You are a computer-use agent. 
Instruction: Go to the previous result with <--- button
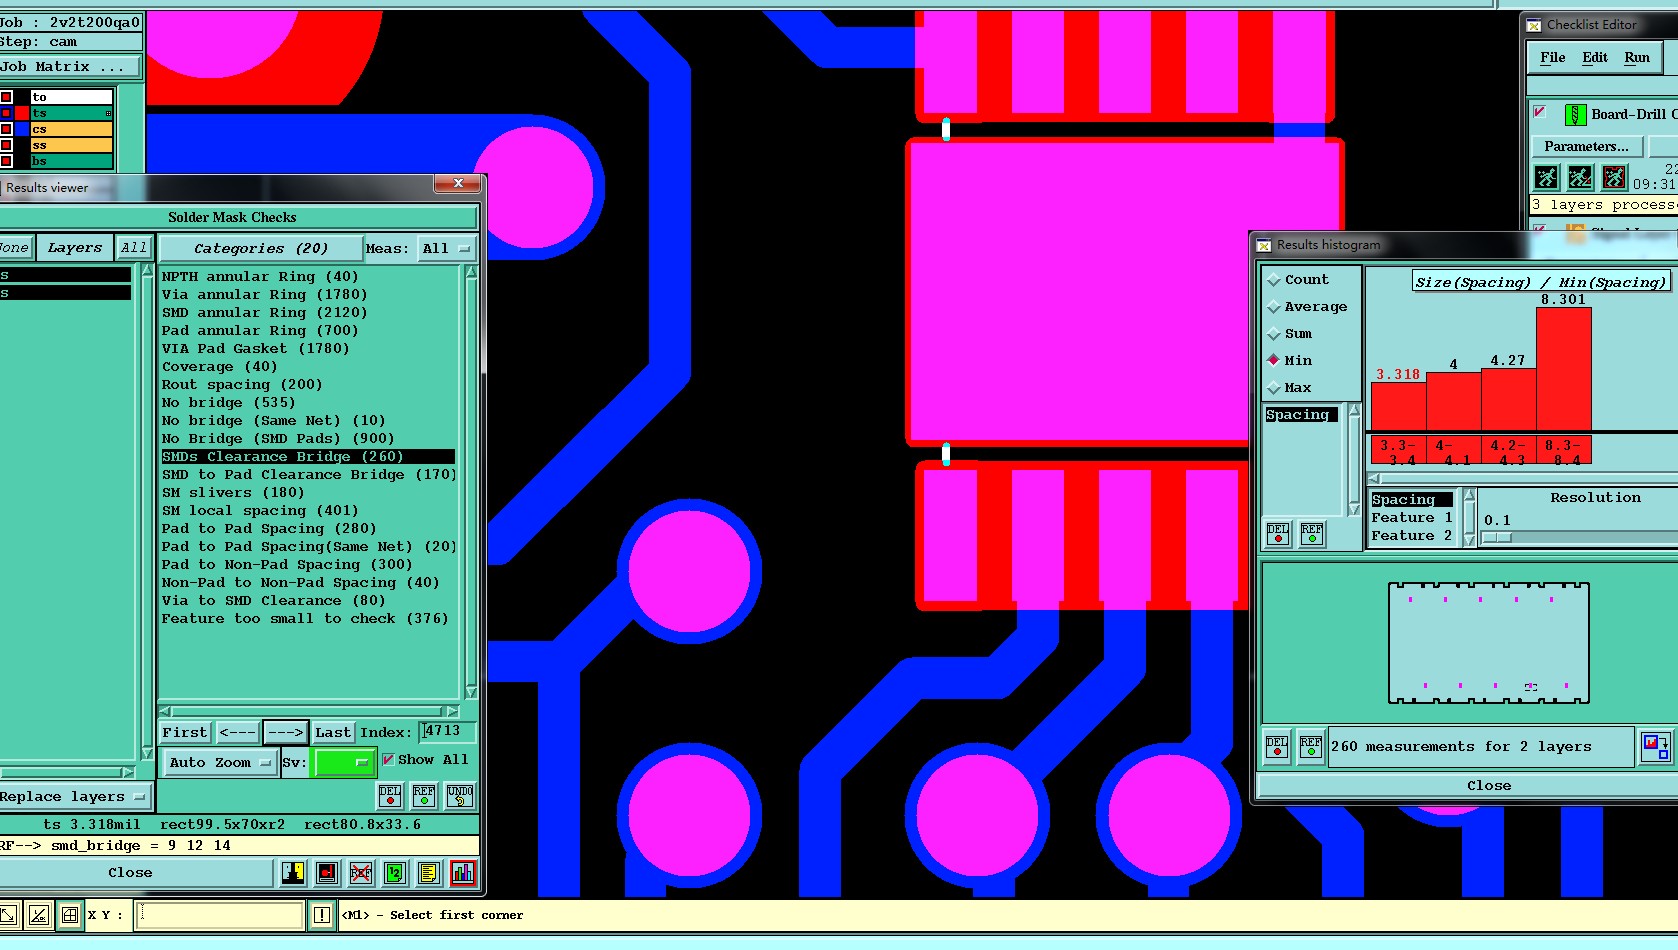click(x=237, y=732)
